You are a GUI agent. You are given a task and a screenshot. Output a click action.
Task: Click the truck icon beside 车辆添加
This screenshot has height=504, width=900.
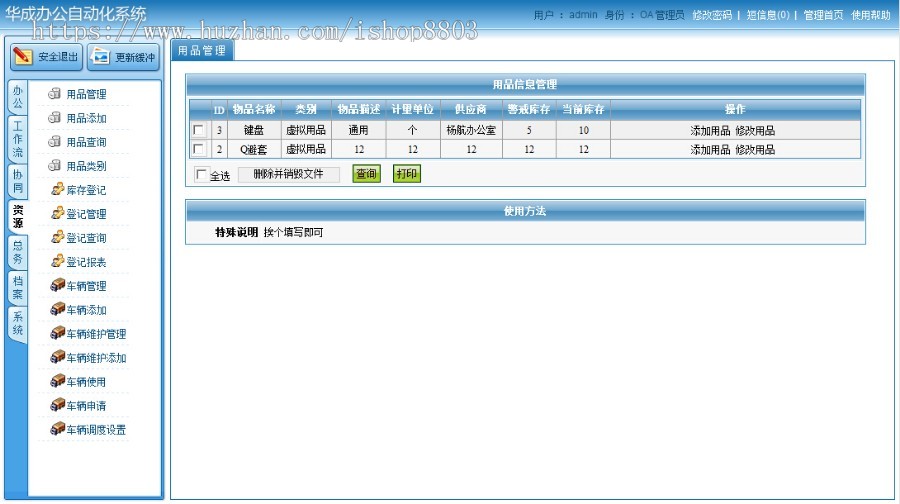point(57,309)
